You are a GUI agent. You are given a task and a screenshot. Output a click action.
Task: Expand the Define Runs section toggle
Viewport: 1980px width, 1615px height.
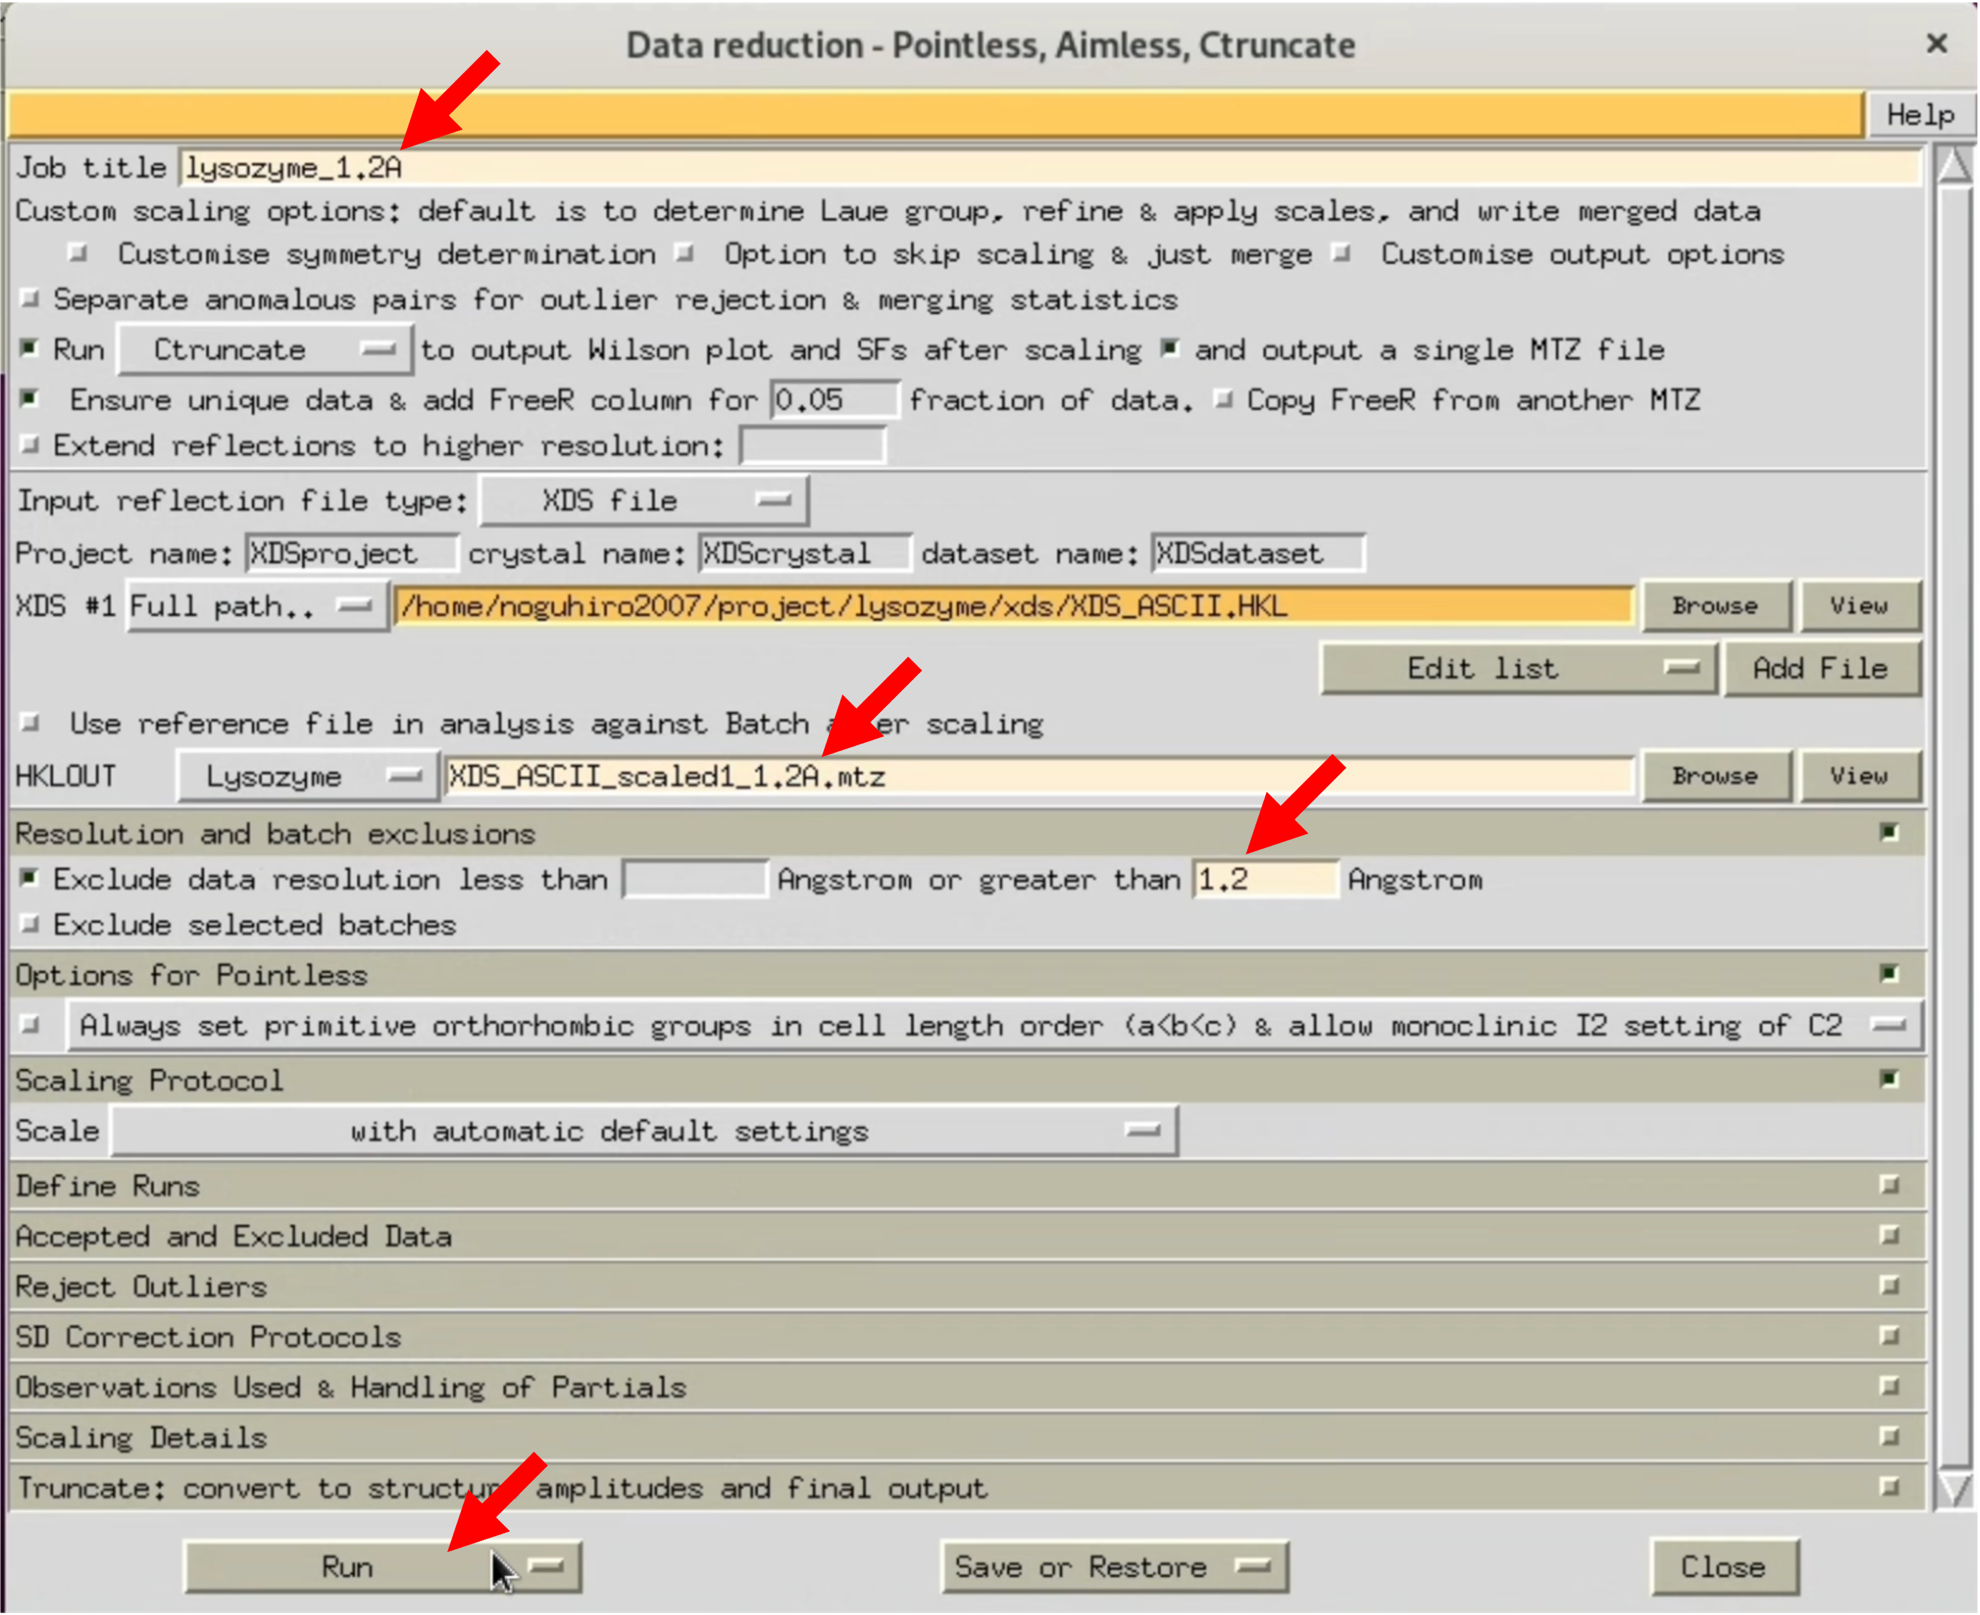tap(1888, 1185)
